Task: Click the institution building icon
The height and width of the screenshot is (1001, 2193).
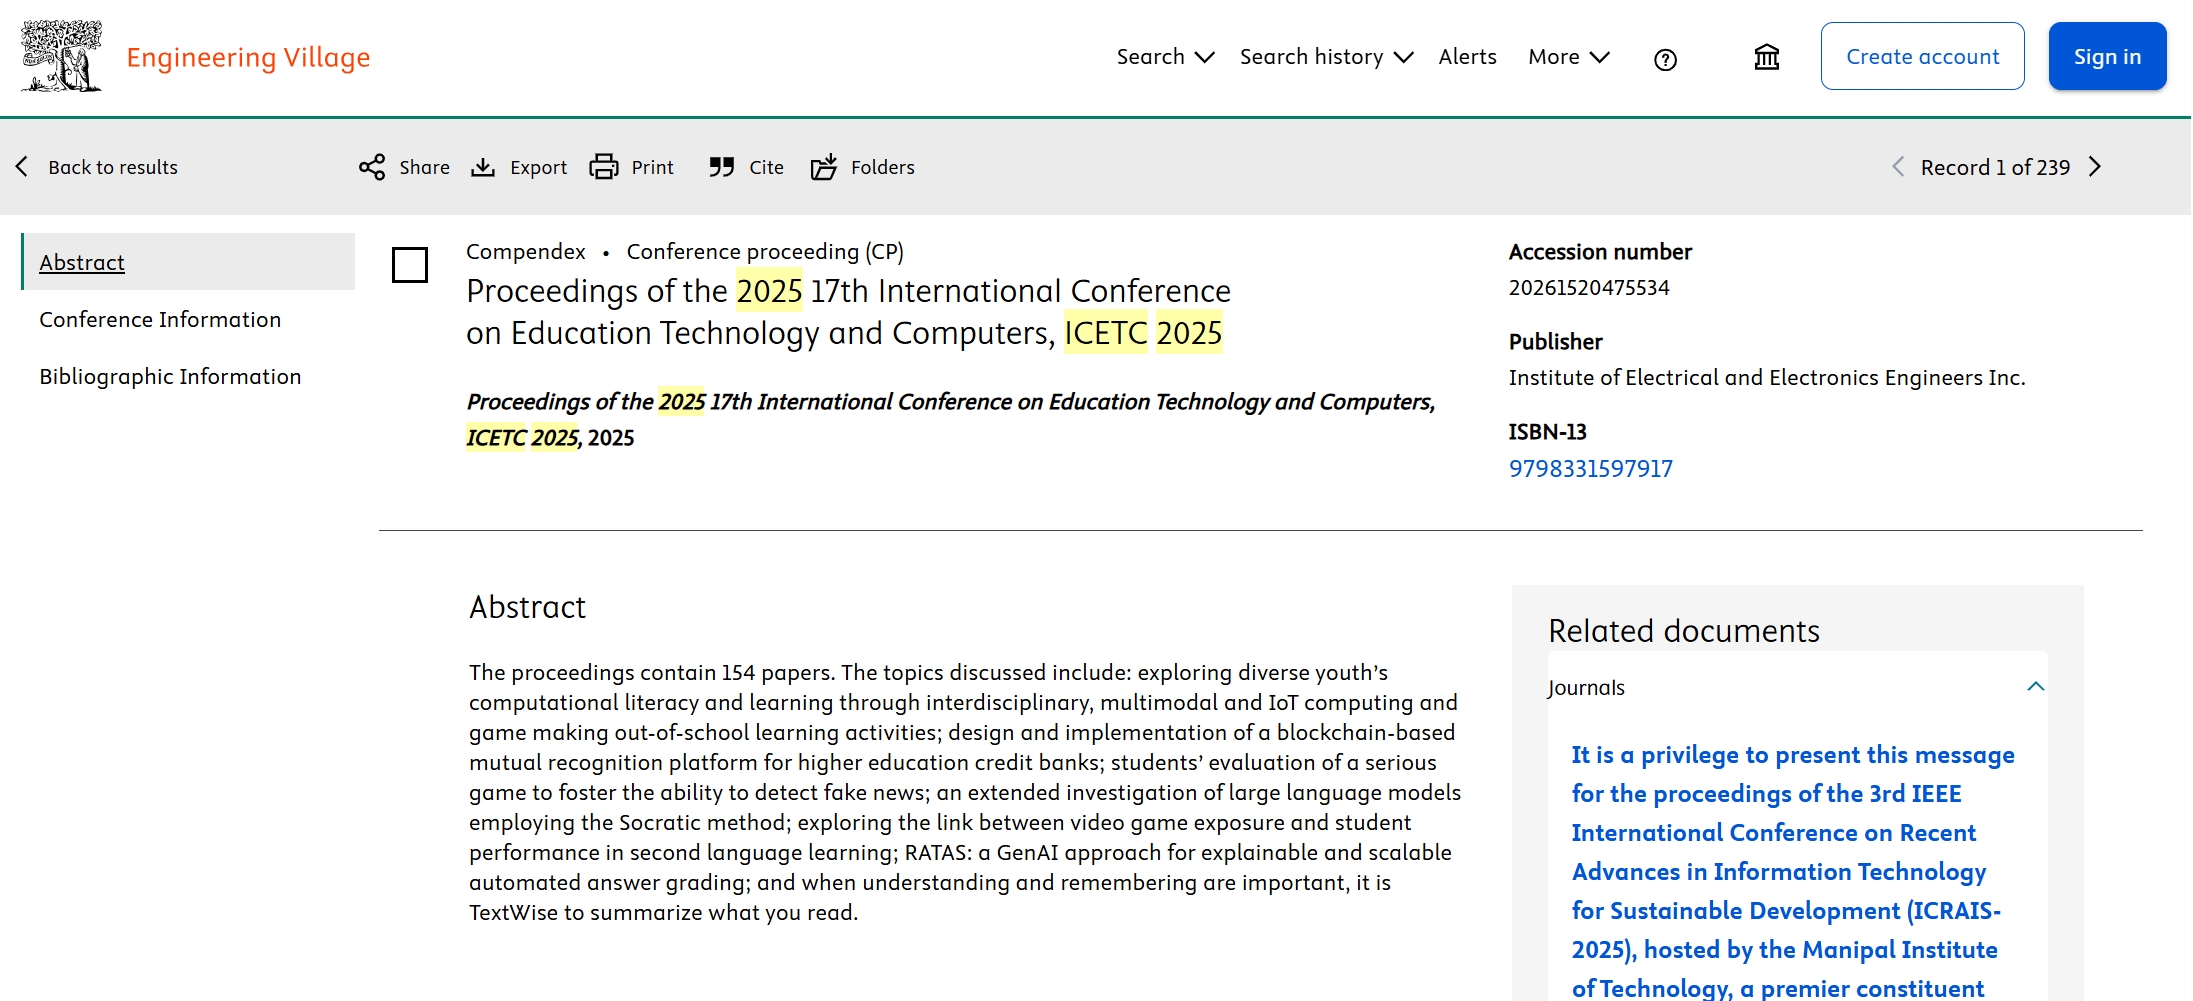Action: click(x=1766, y=58)
